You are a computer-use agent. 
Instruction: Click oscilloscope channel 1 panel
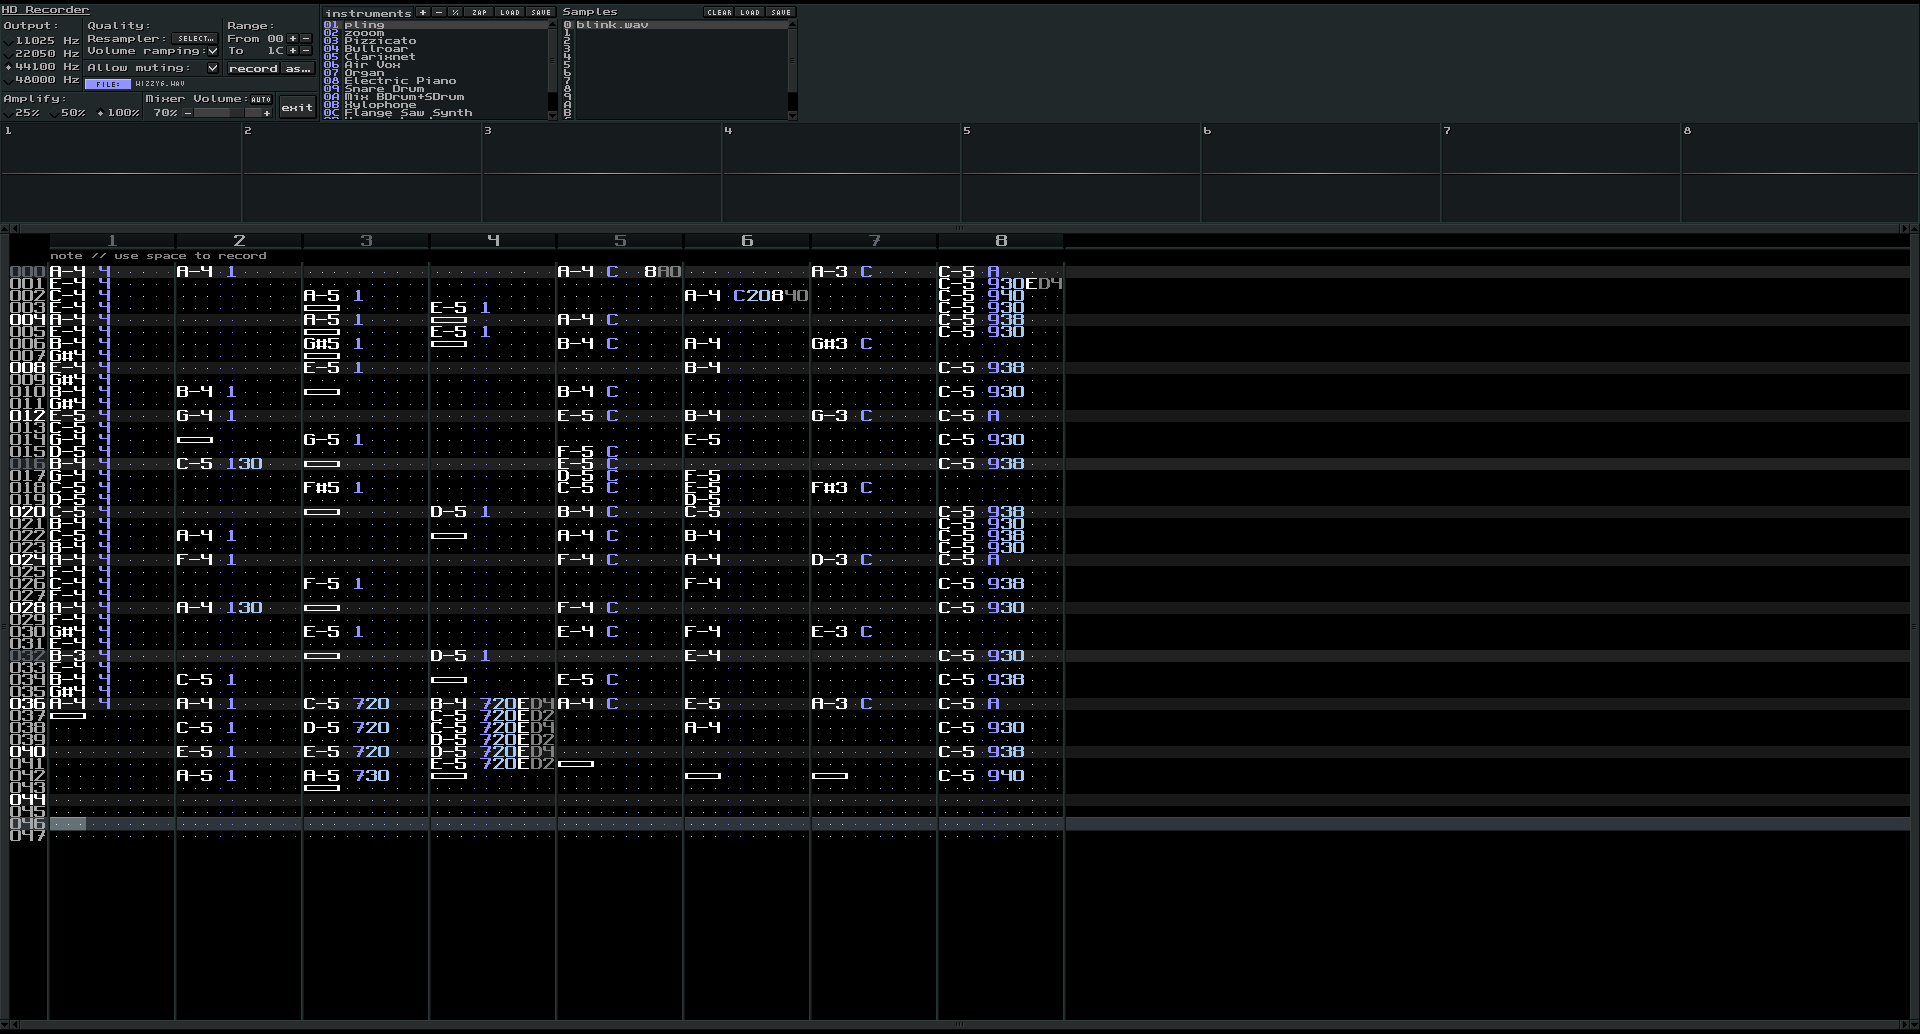pyautogui.click(x=121, y=173)
